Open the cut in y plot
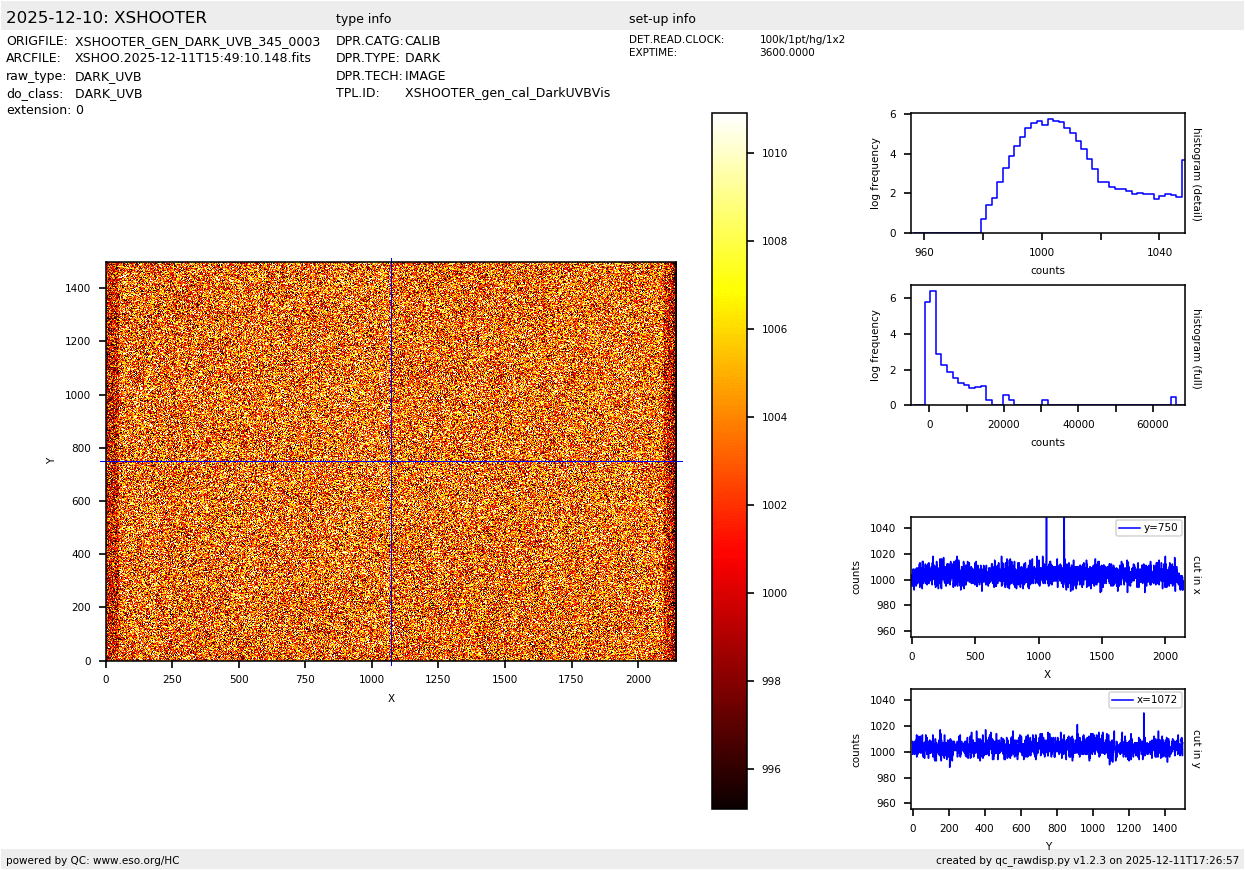 pos(1047,749)
